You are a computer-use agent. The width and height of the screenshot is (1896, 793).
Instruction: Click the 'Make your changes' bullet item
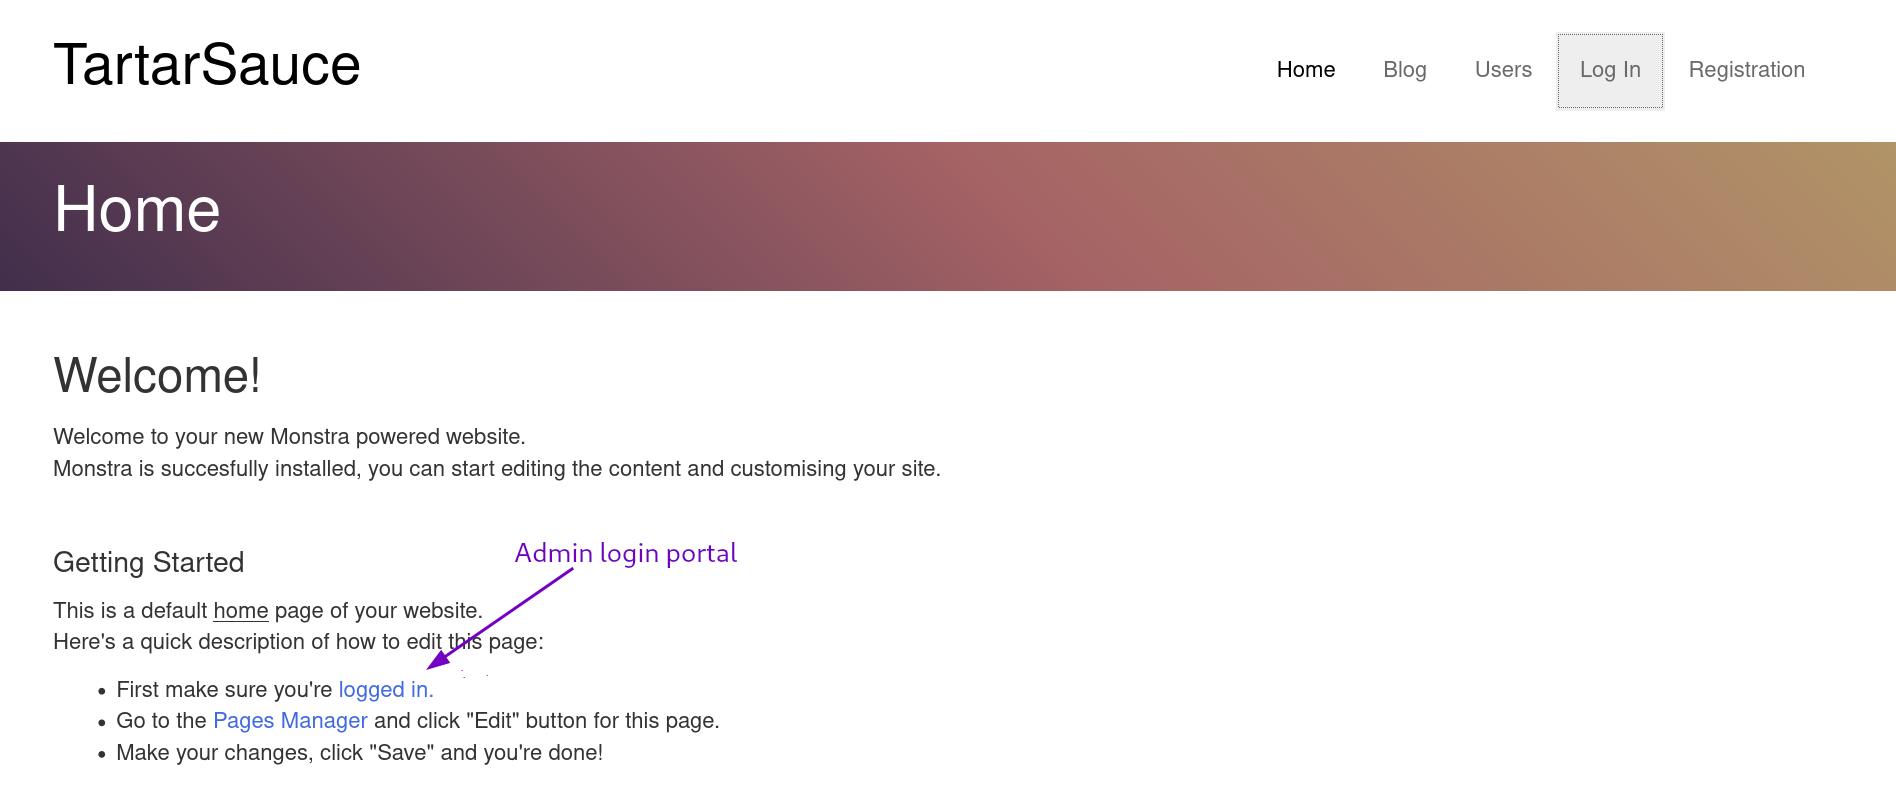[x=359, y=753]
